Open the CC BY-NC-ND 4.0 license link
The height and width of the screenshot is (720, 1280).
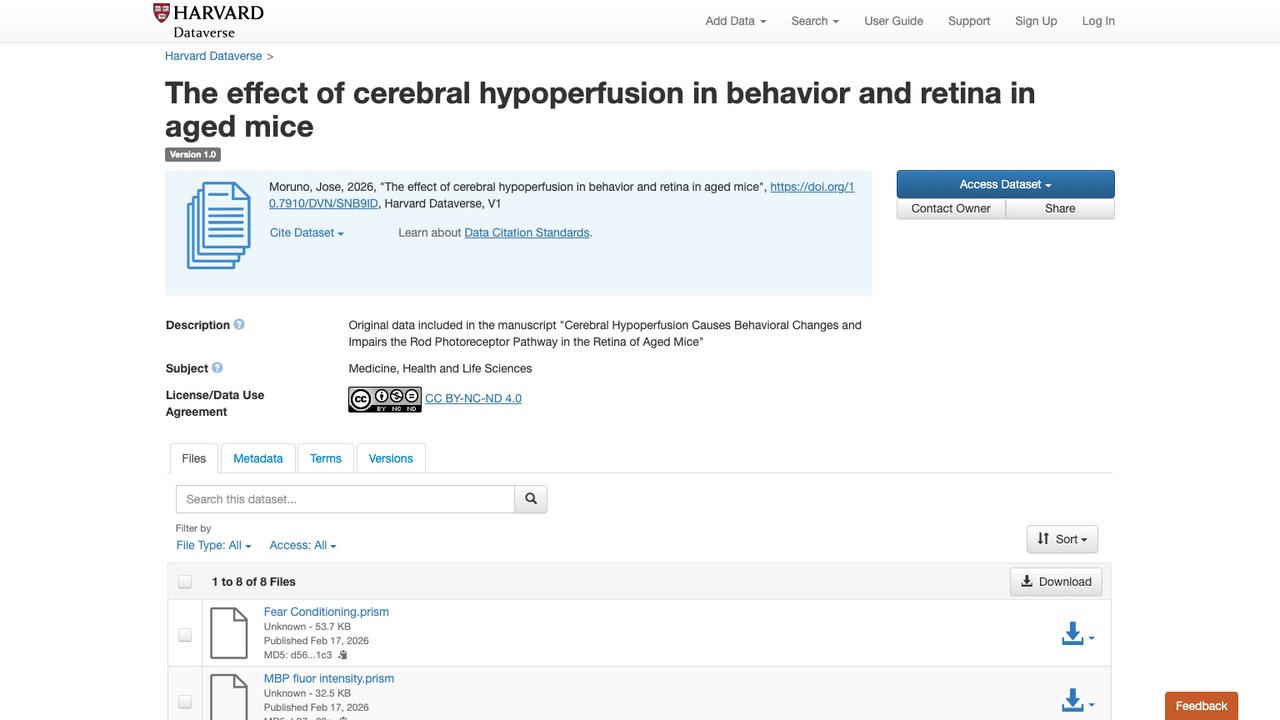tap(473, 398)
